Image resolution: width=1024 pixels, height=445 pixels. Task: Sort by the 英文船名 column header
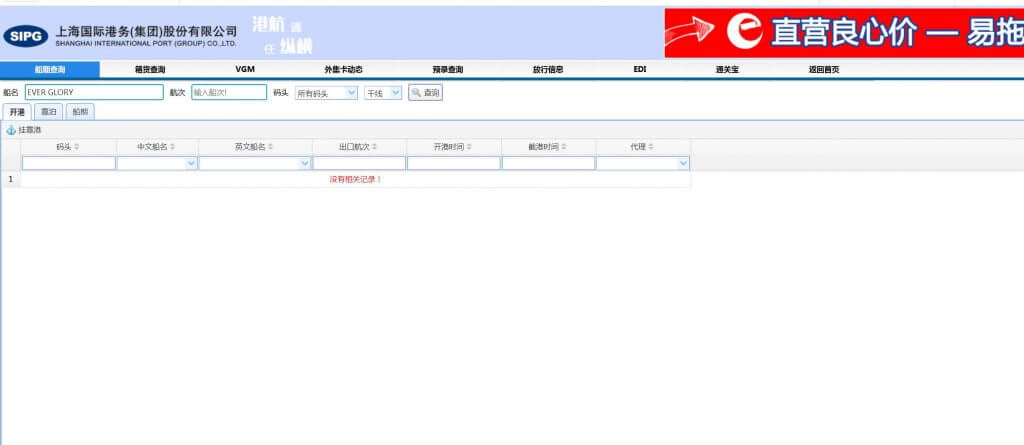255,147
